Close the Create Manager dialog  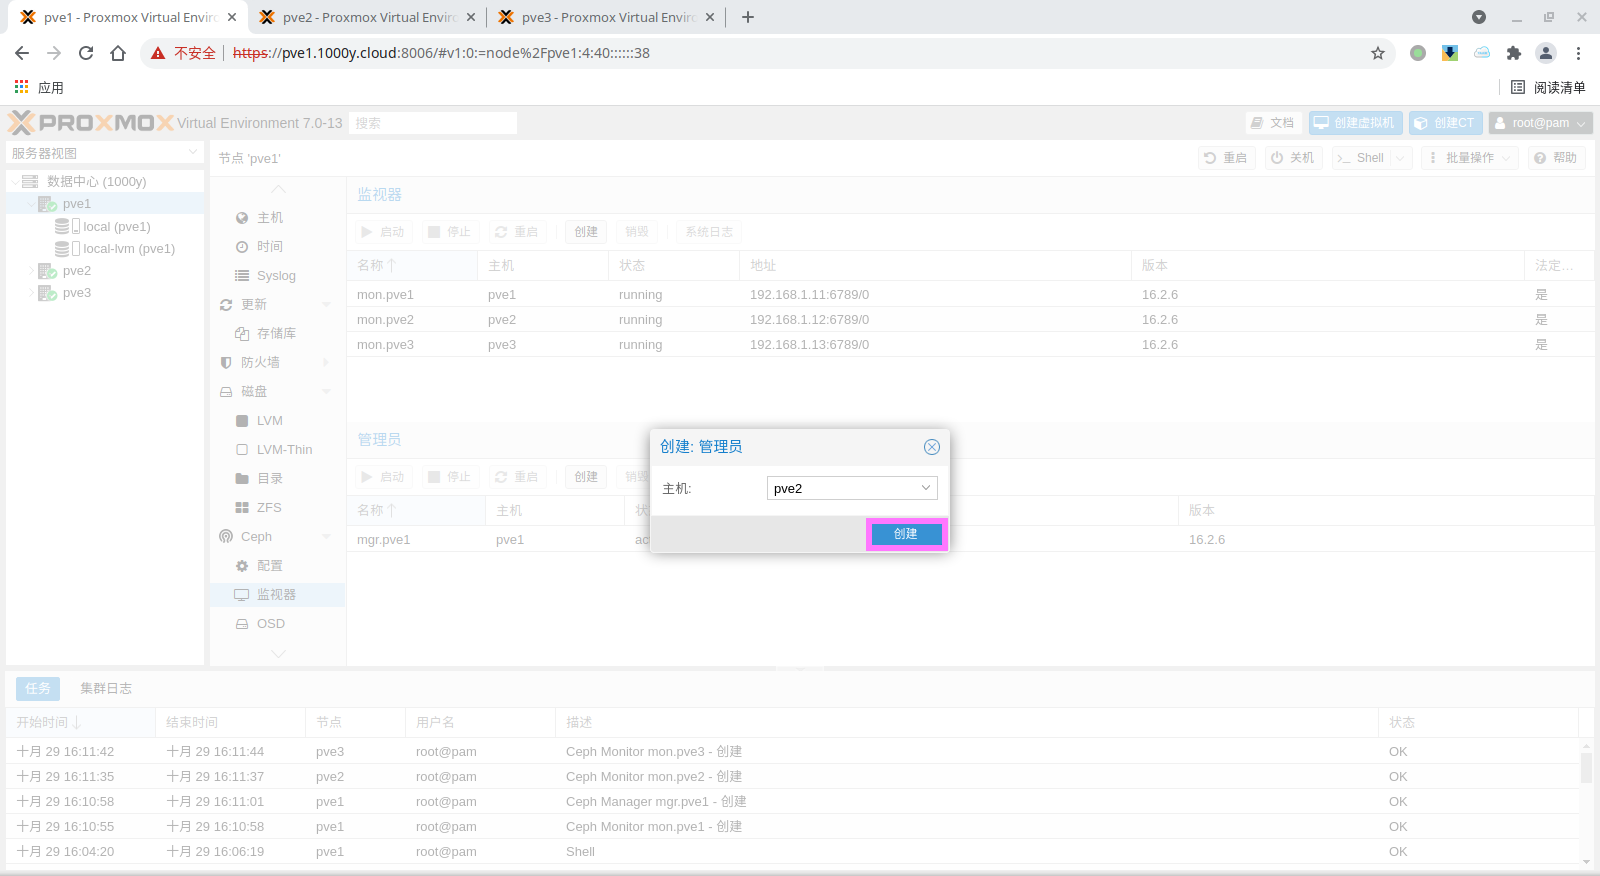[x=931, y=447]
